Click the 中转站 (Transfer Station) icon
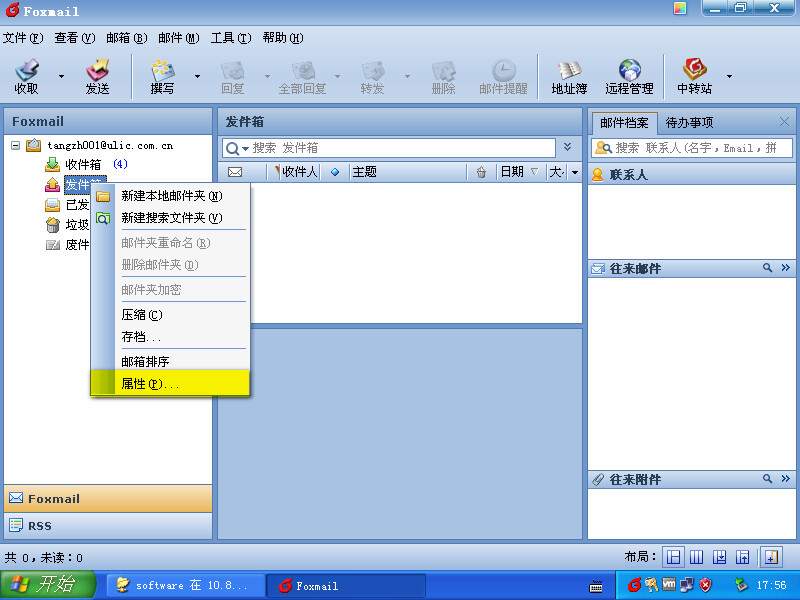Viewport: 800px width, 600px height. coord(694,76)
